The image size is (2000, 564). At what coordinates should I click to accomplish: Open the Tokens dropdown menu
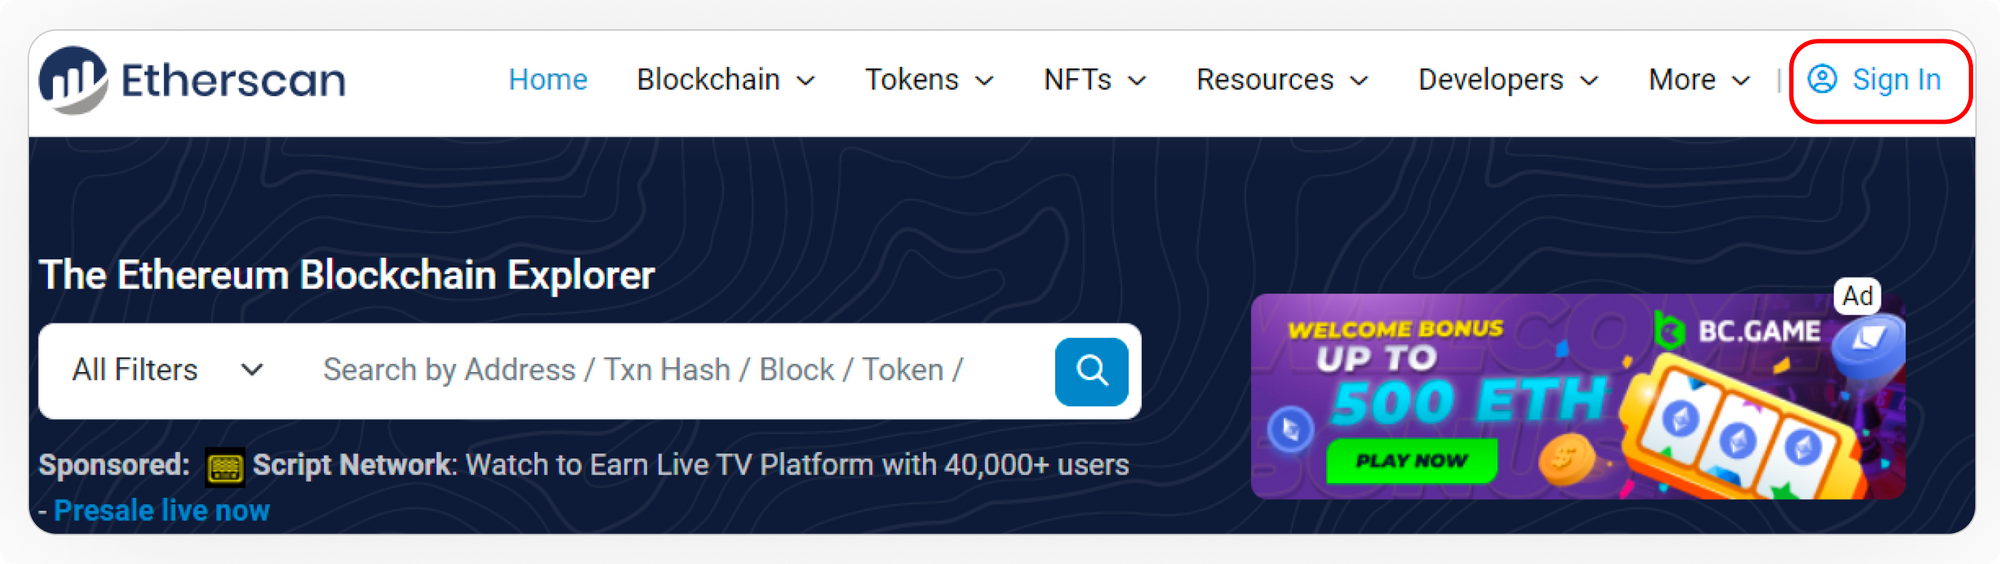click(928, 80)
